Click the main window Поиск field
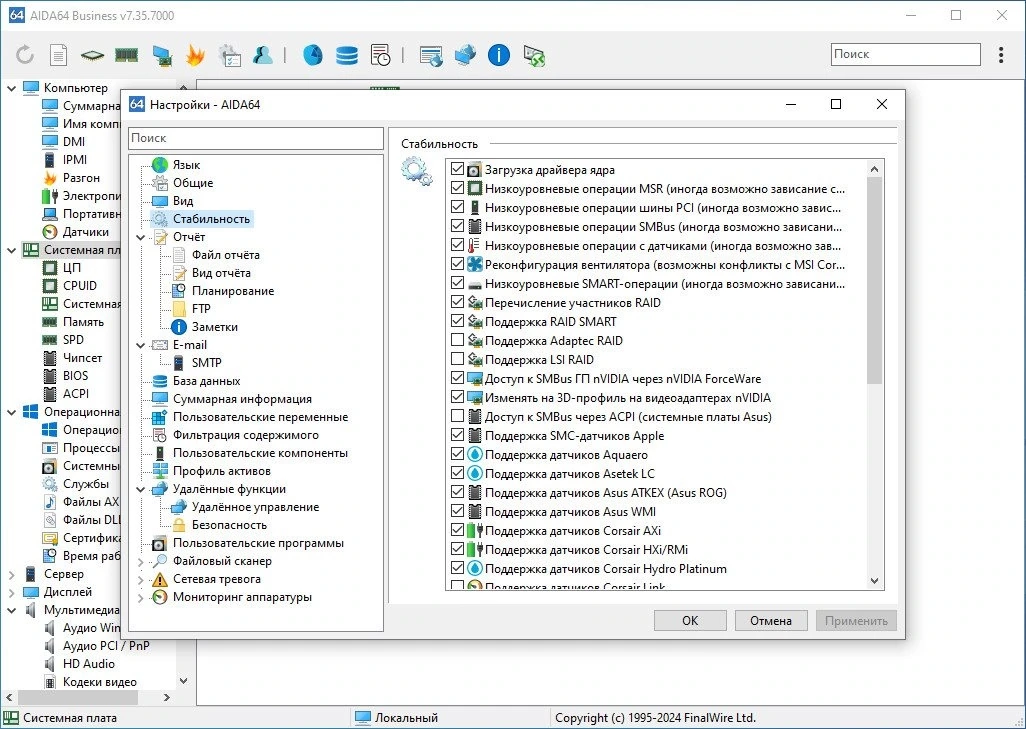The height and width of the screenshot is (729, 1026). 906,54
